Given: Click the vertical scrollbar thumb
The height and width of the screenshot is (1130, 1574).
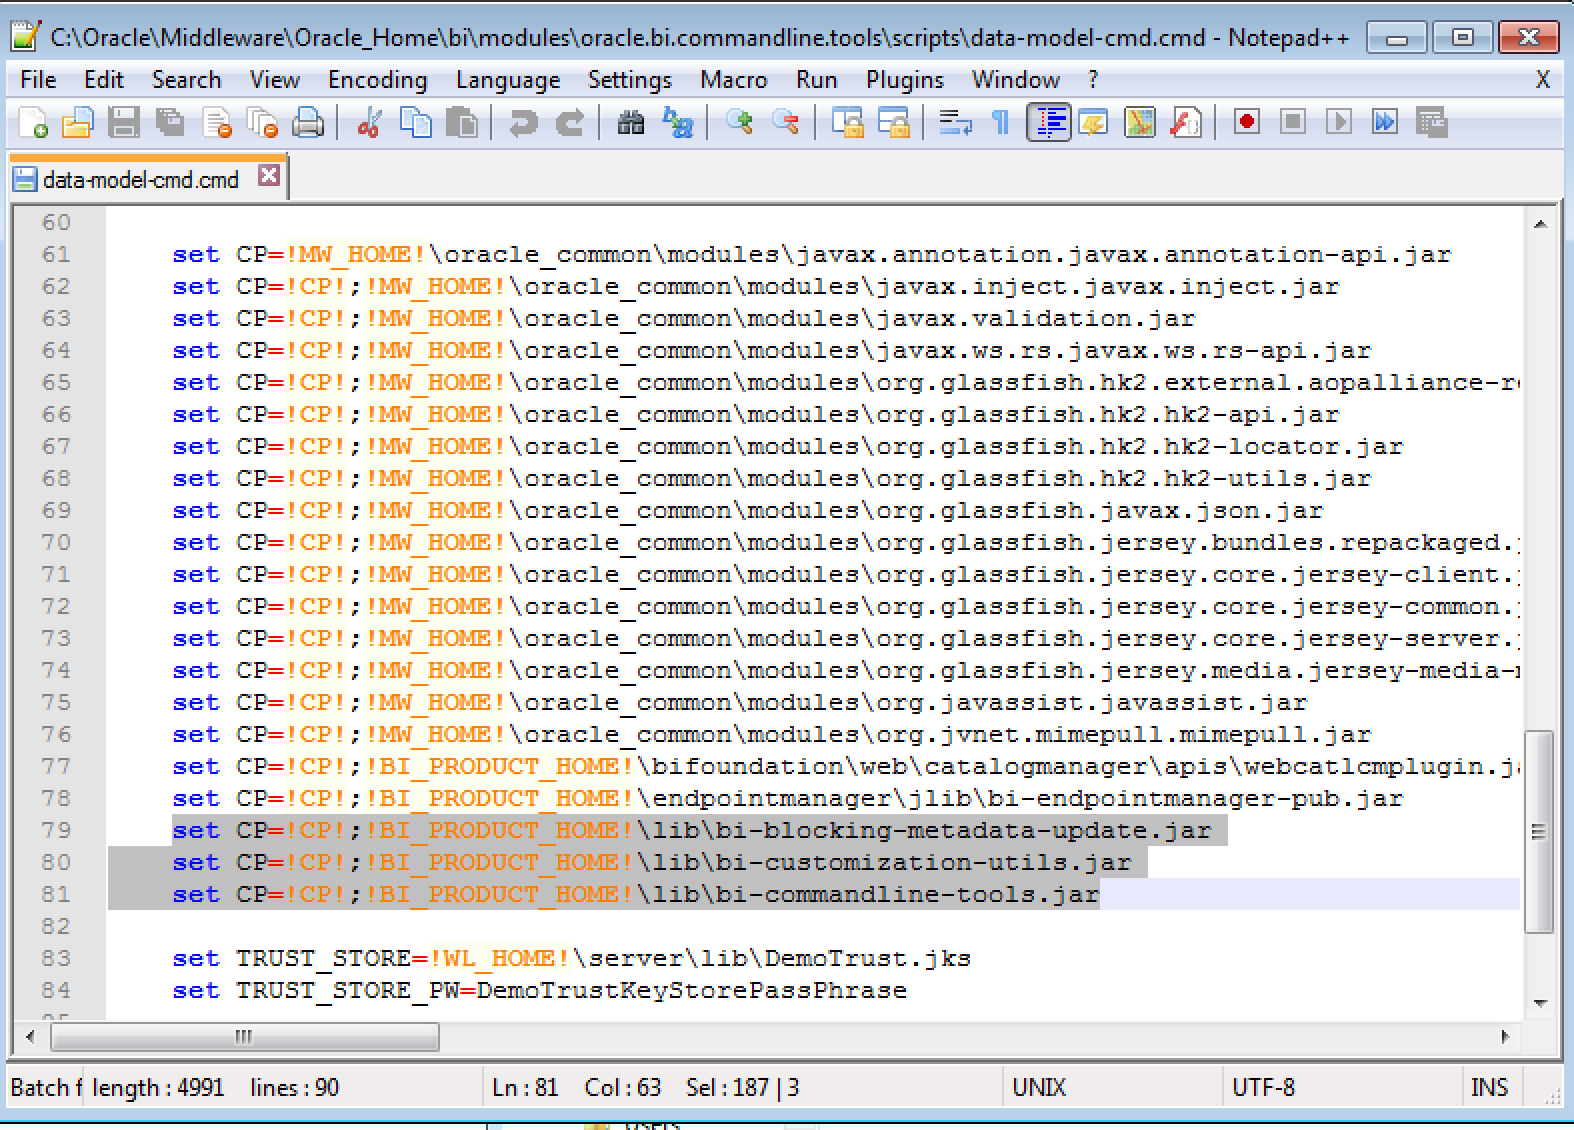Looking at the screenshot, I should pos(1539,832).
